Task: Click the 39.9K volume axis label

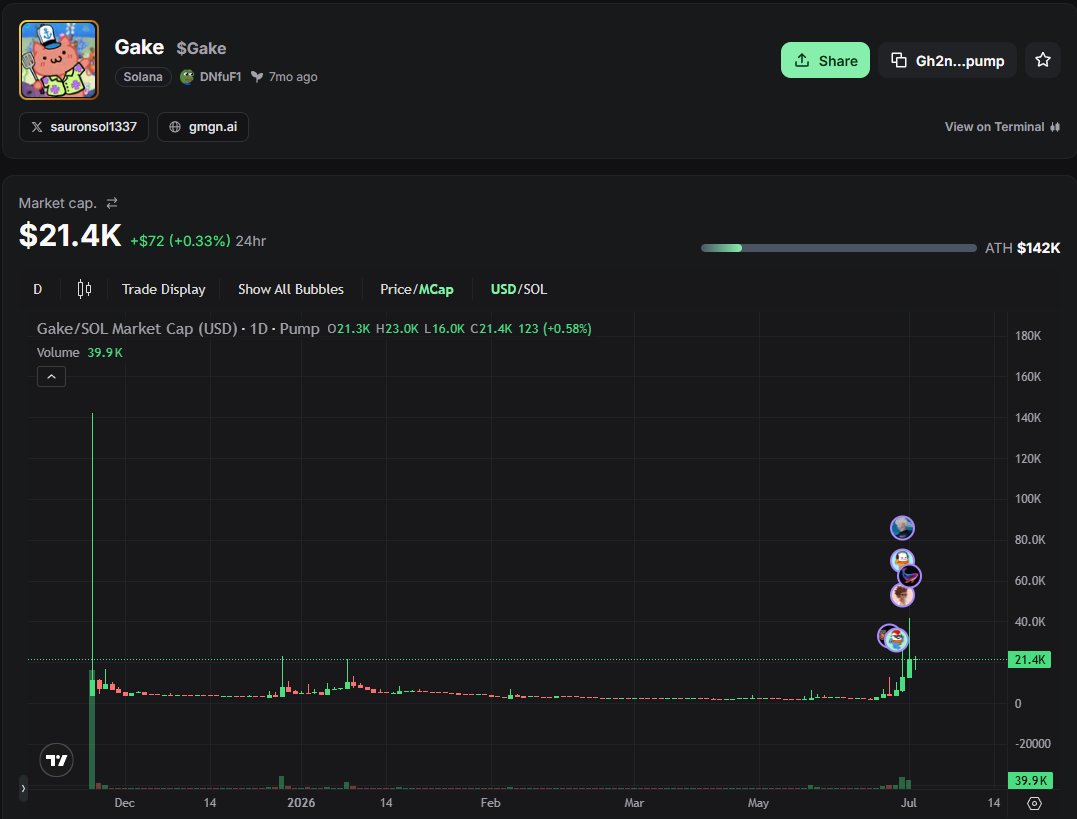Action: pyautogui.click(x=1029, y=781)
